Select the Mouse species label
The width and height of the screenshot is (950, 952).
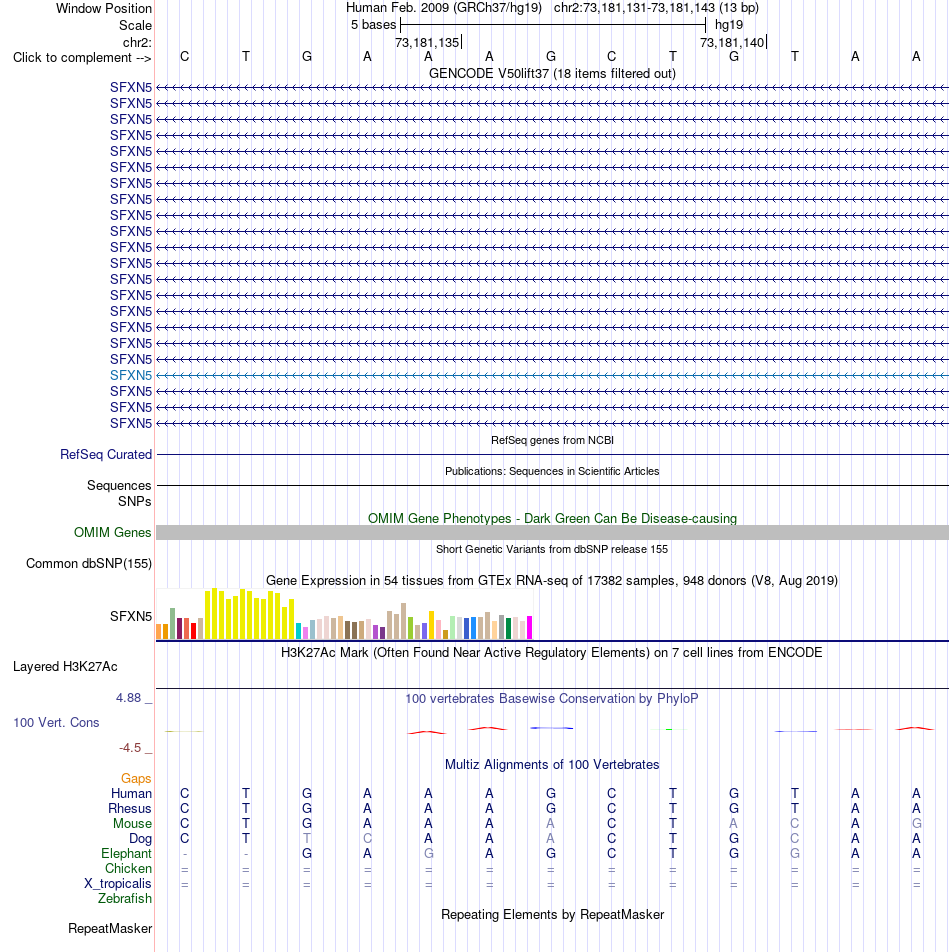coord(132,824)
